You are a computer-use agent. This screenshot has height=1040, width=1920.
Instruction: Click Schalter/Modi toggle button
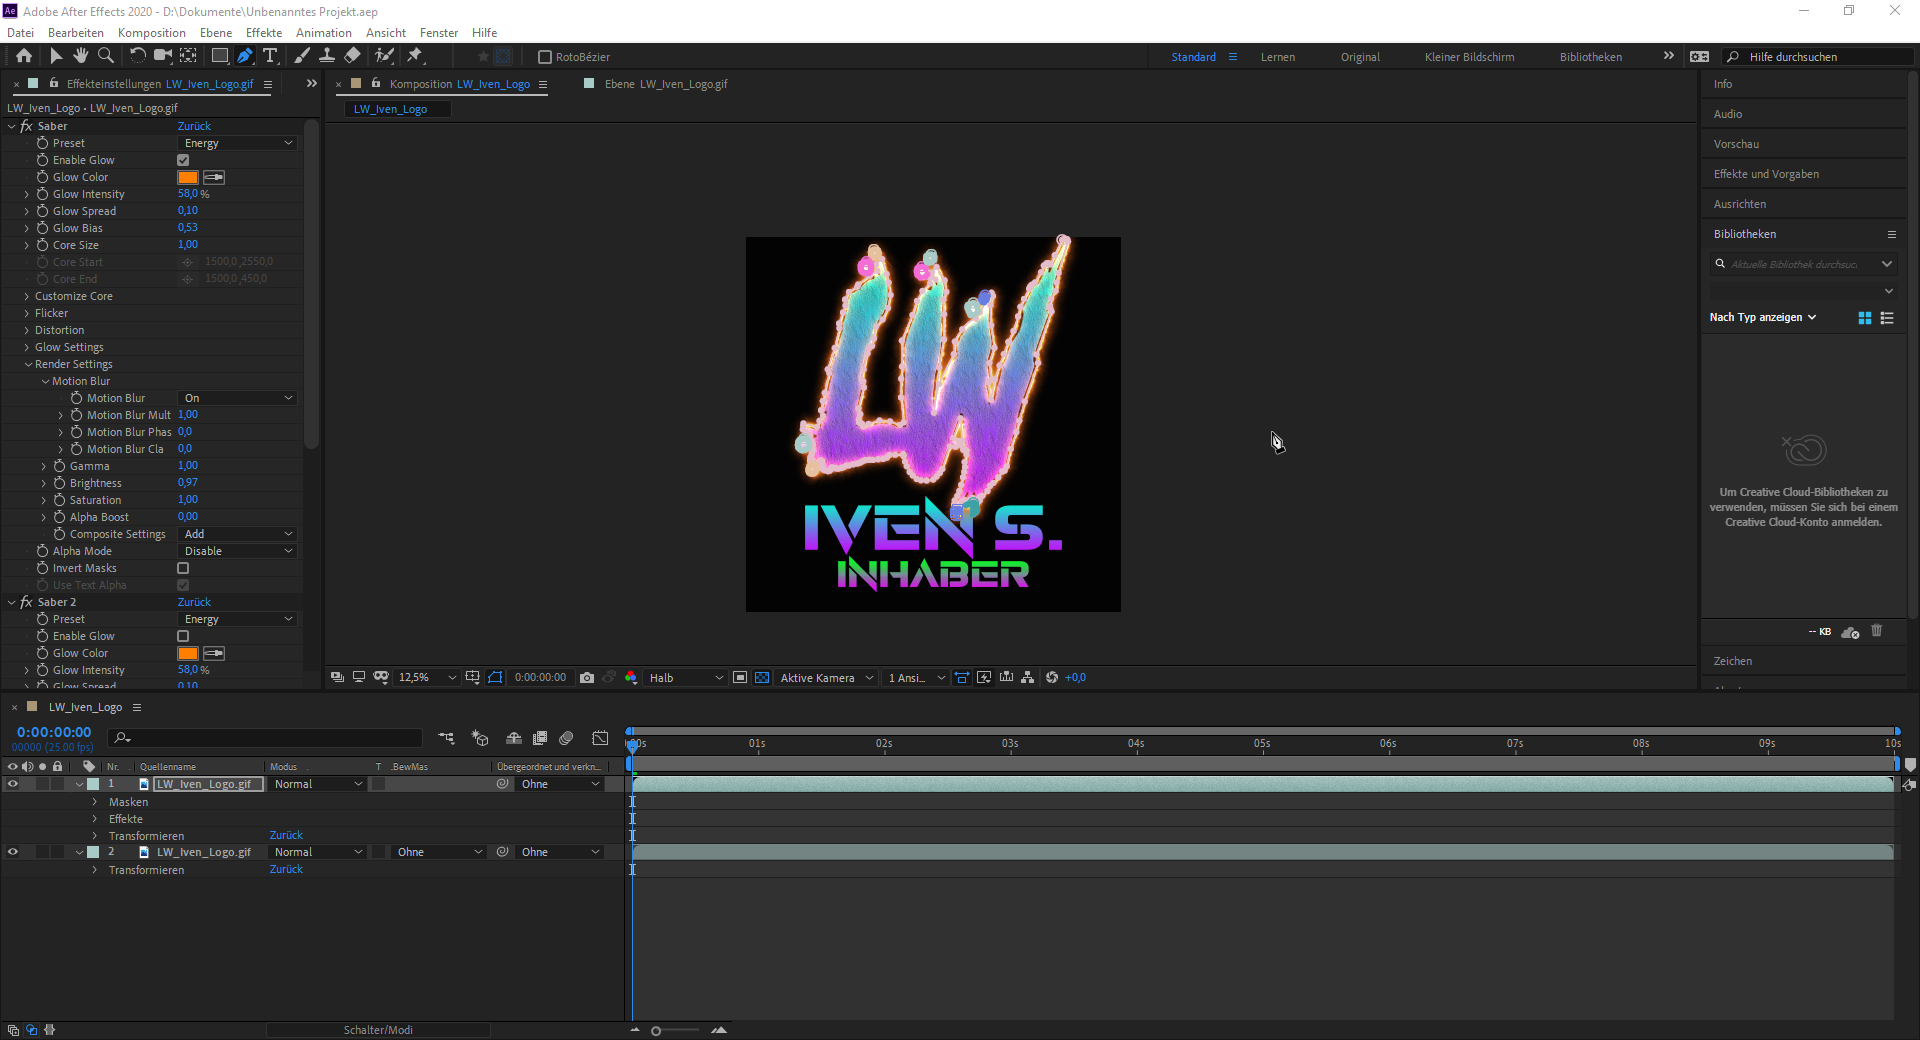point(378,1030)
